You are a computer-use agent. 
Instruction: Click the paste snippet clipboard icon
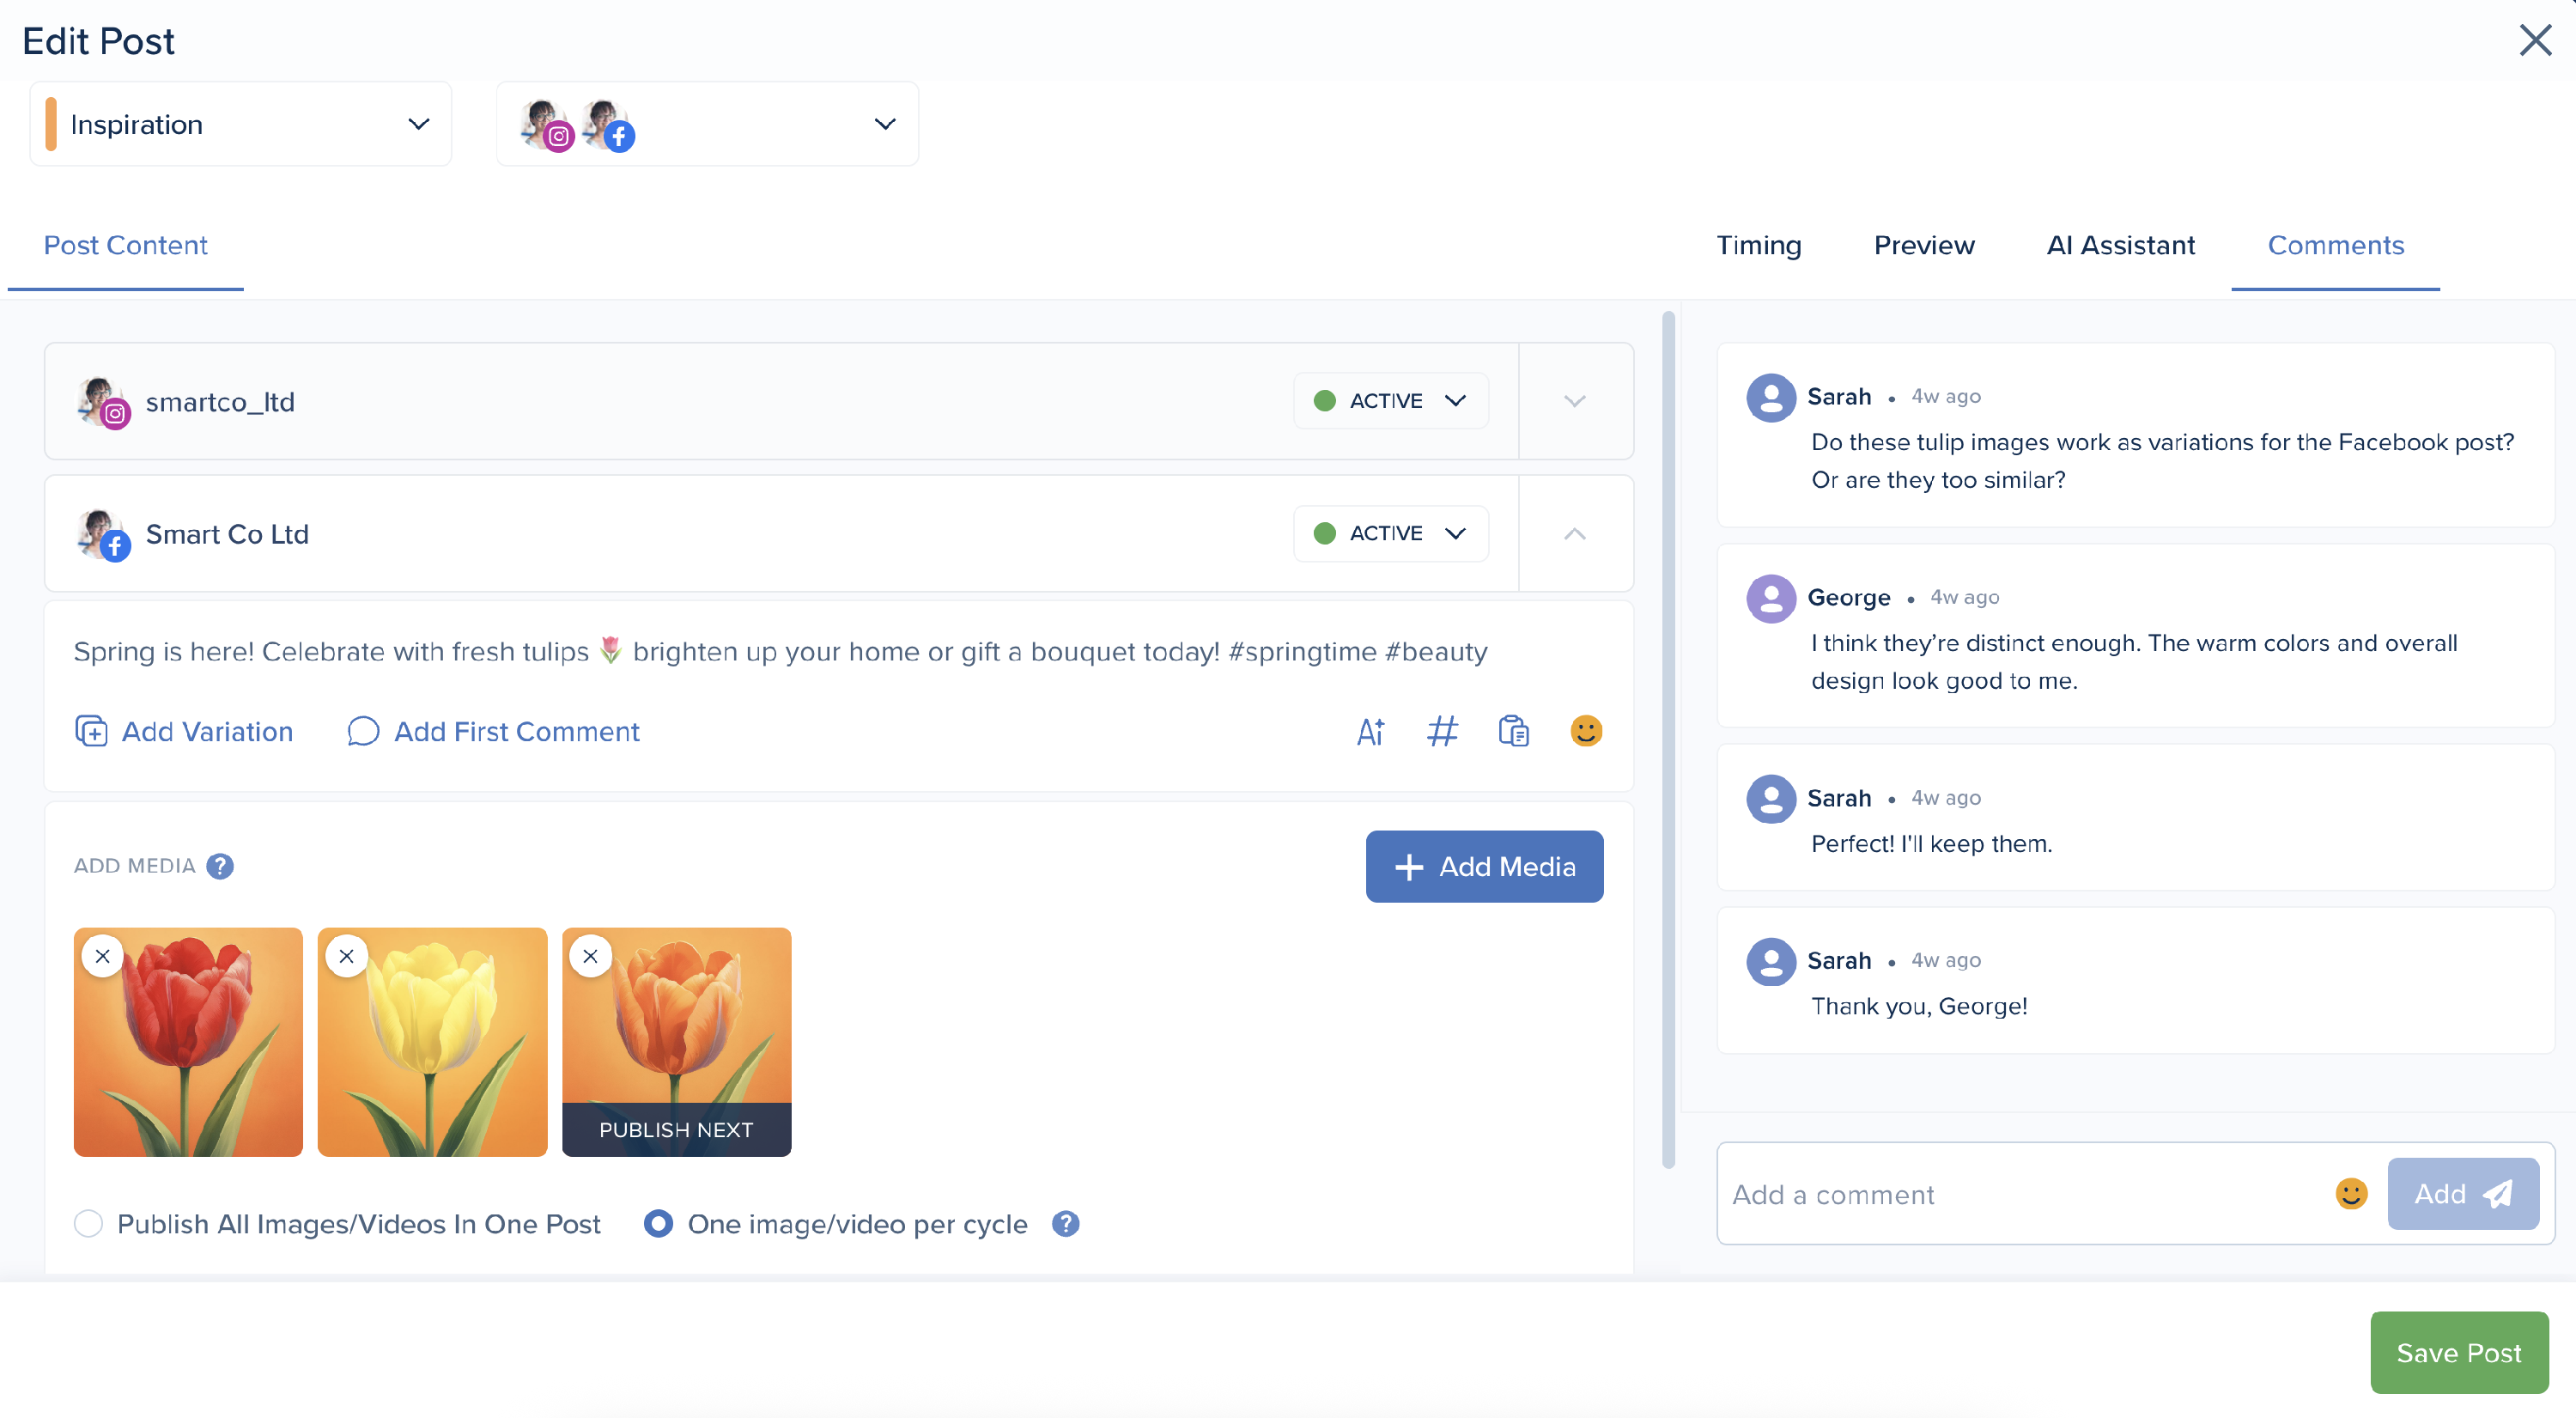pyautogui.click(x=1513, y=732)
